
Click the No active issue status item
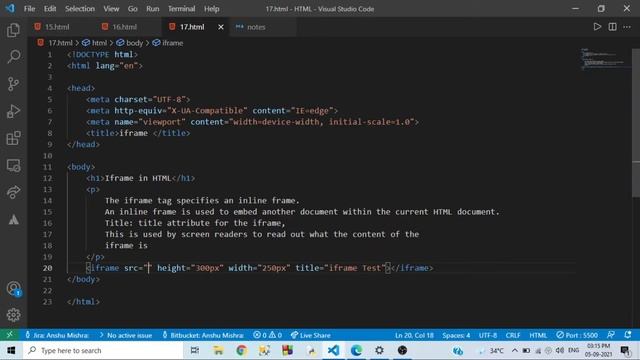(x=126, y=335)
